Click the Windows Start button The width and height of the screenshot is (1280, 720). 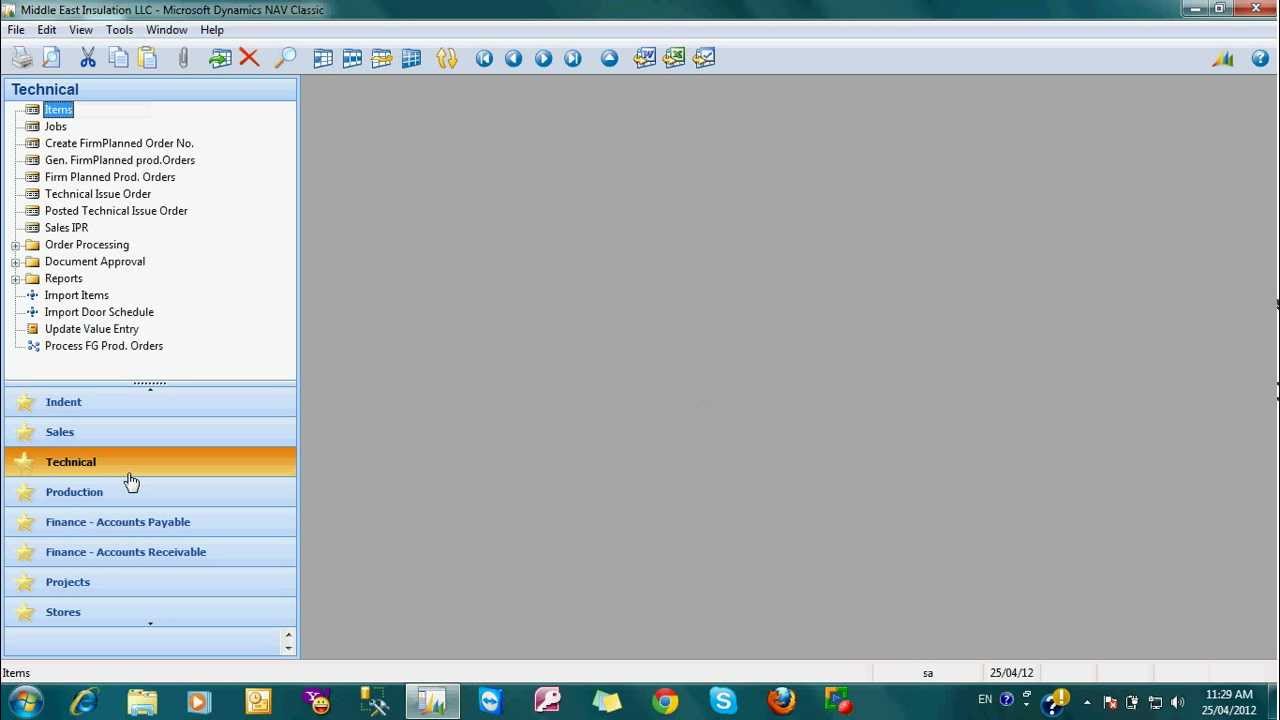click(24, 702)
